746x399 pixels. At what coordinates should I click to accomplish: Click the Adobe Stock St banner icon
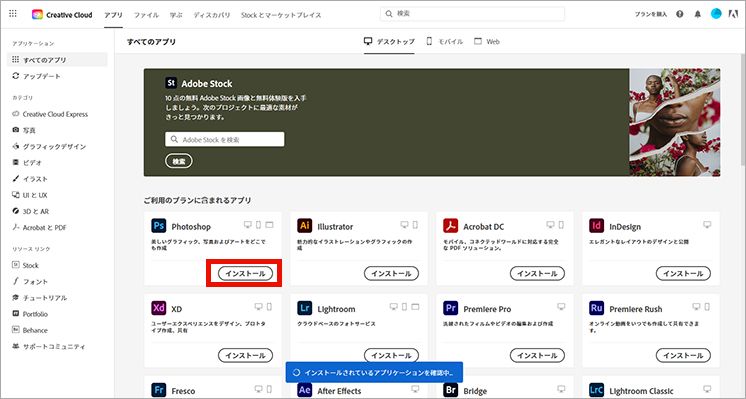point(171,83)
